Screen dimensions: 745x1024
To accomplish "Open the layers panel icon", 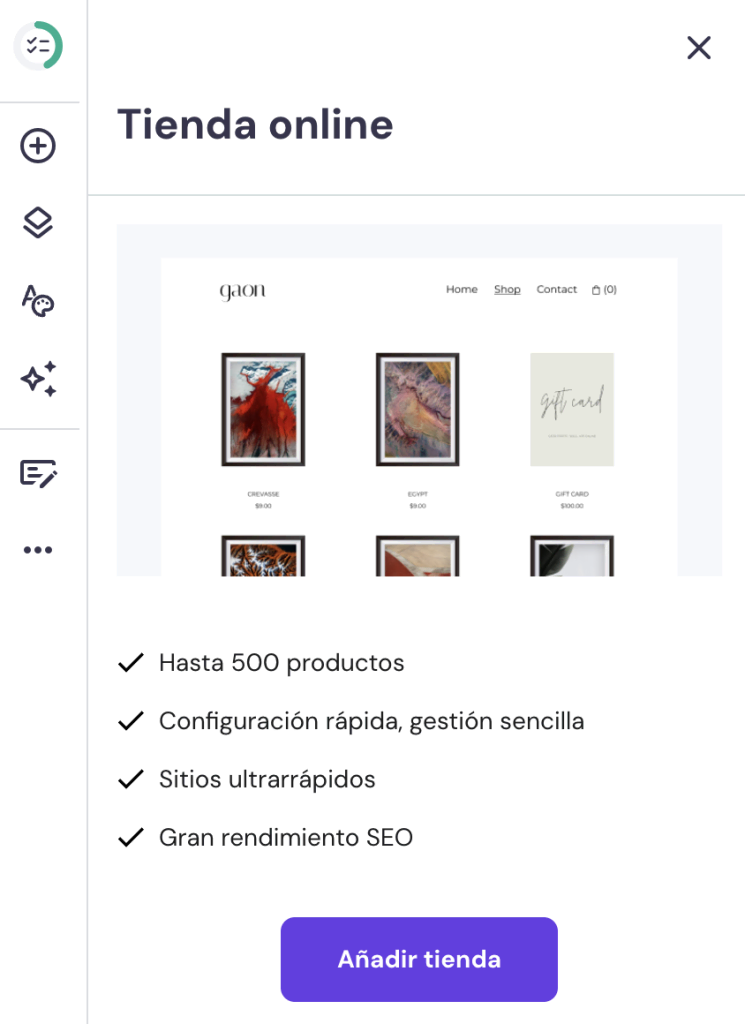I will pyautogui.click(x=38, y=223).
